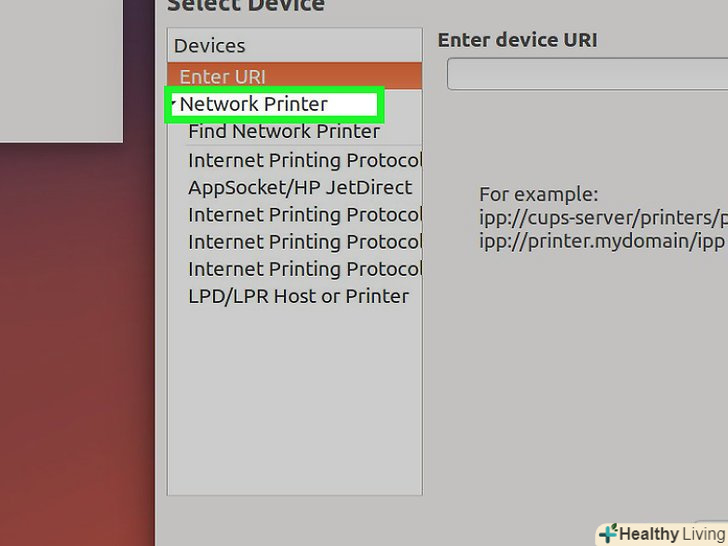The height and width of the screenshot is (546, 728).
Task: Click the Enter device URI label
Action: [x=517, y=40]
